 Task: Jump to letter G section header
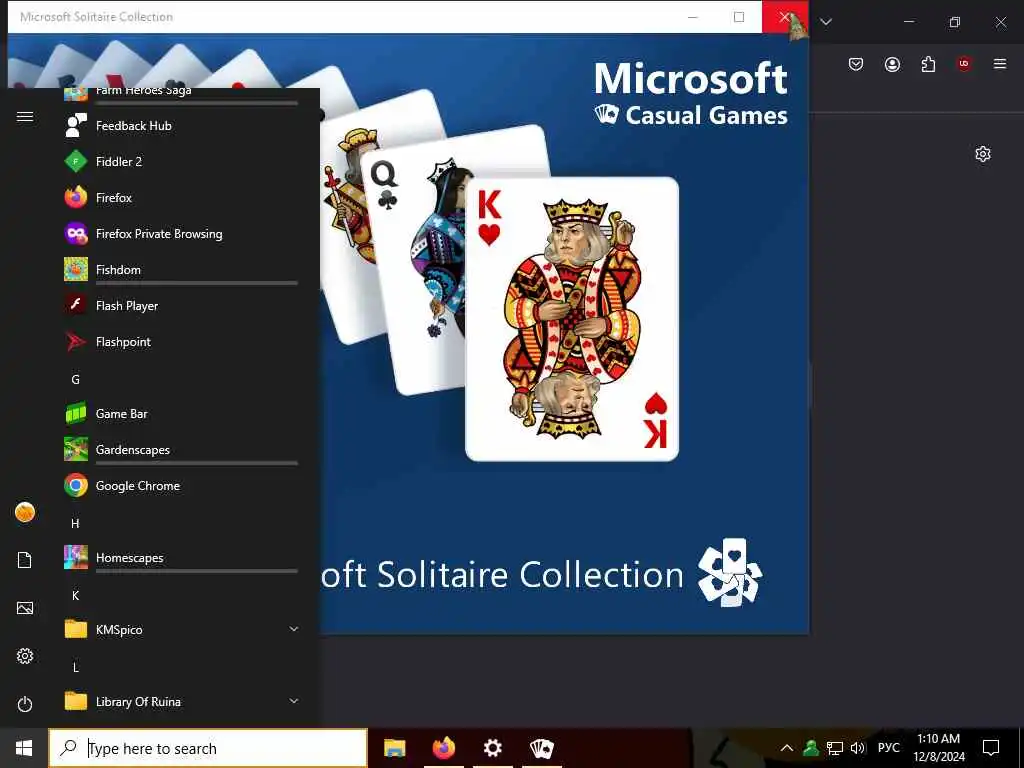[75, 379]
